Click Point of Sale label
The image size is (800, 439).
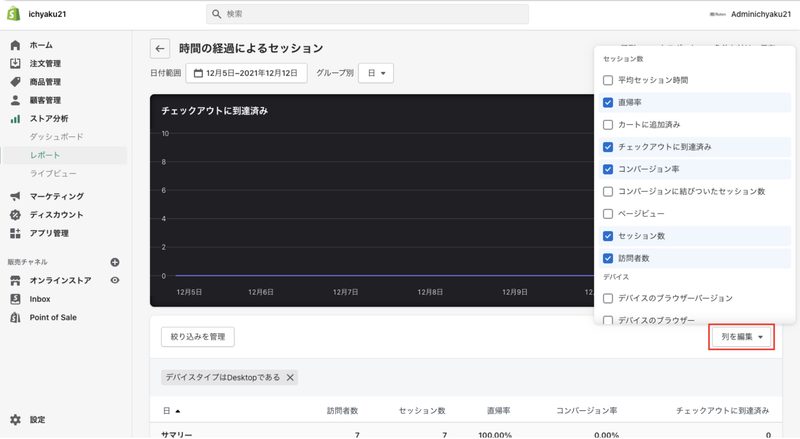(x=53, y=318)
